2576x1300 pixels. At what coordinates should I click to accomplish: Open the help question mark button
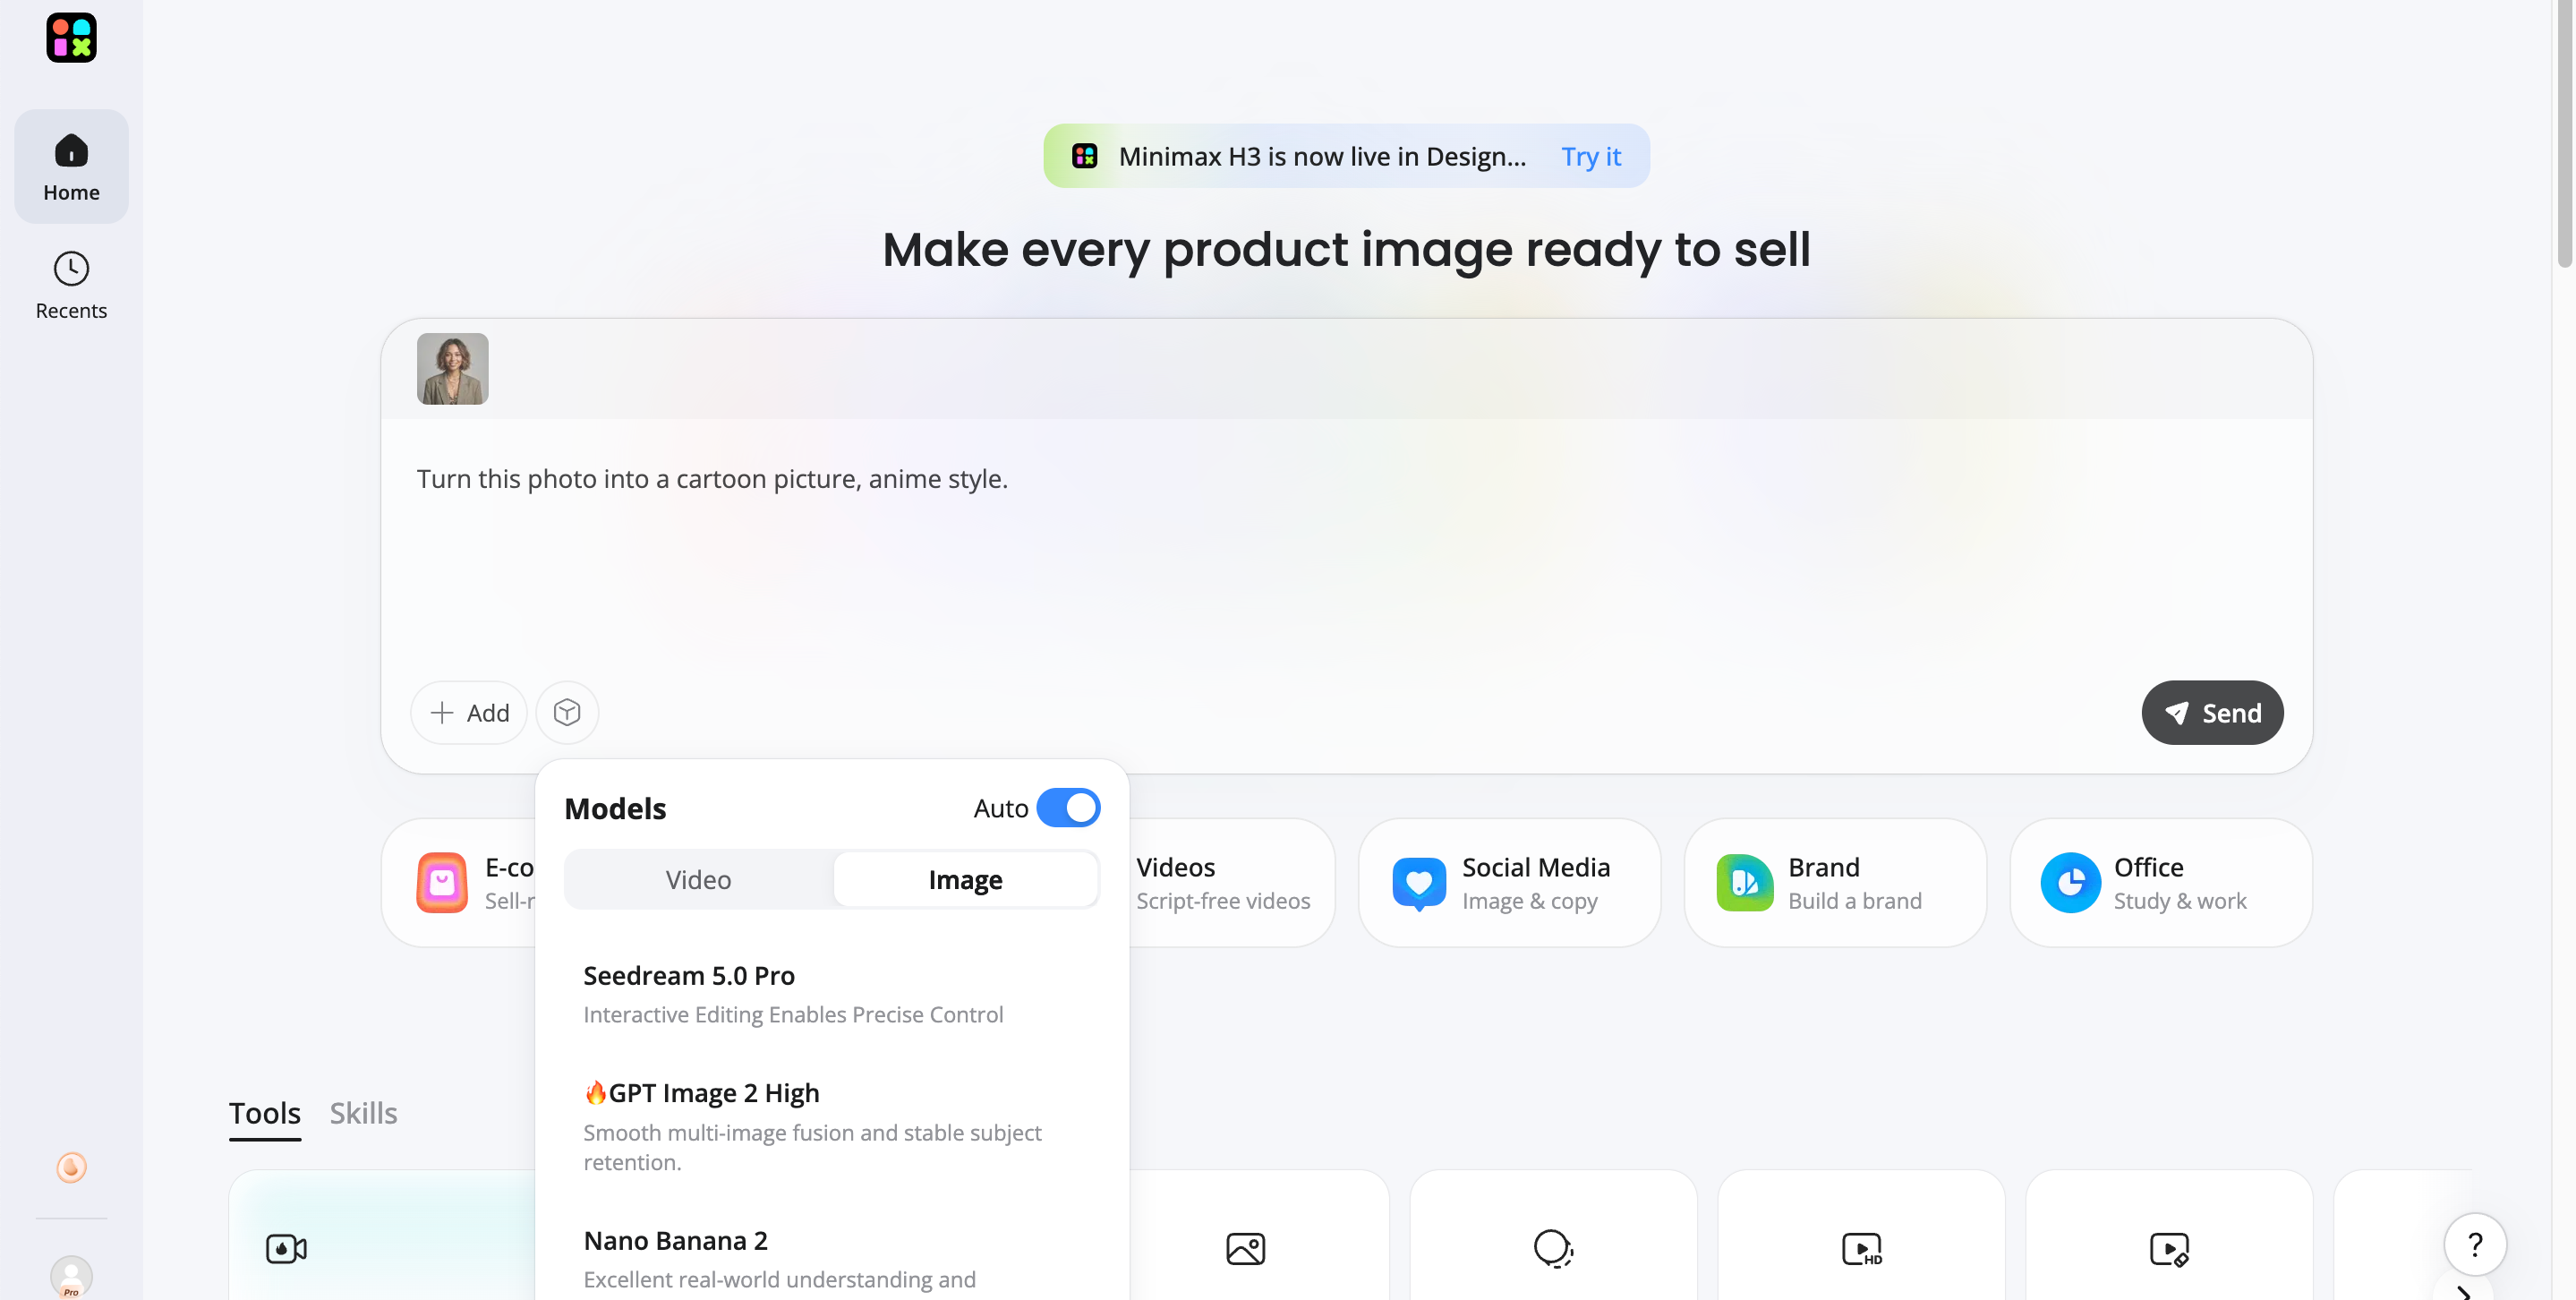(x=2474, y=1245)
